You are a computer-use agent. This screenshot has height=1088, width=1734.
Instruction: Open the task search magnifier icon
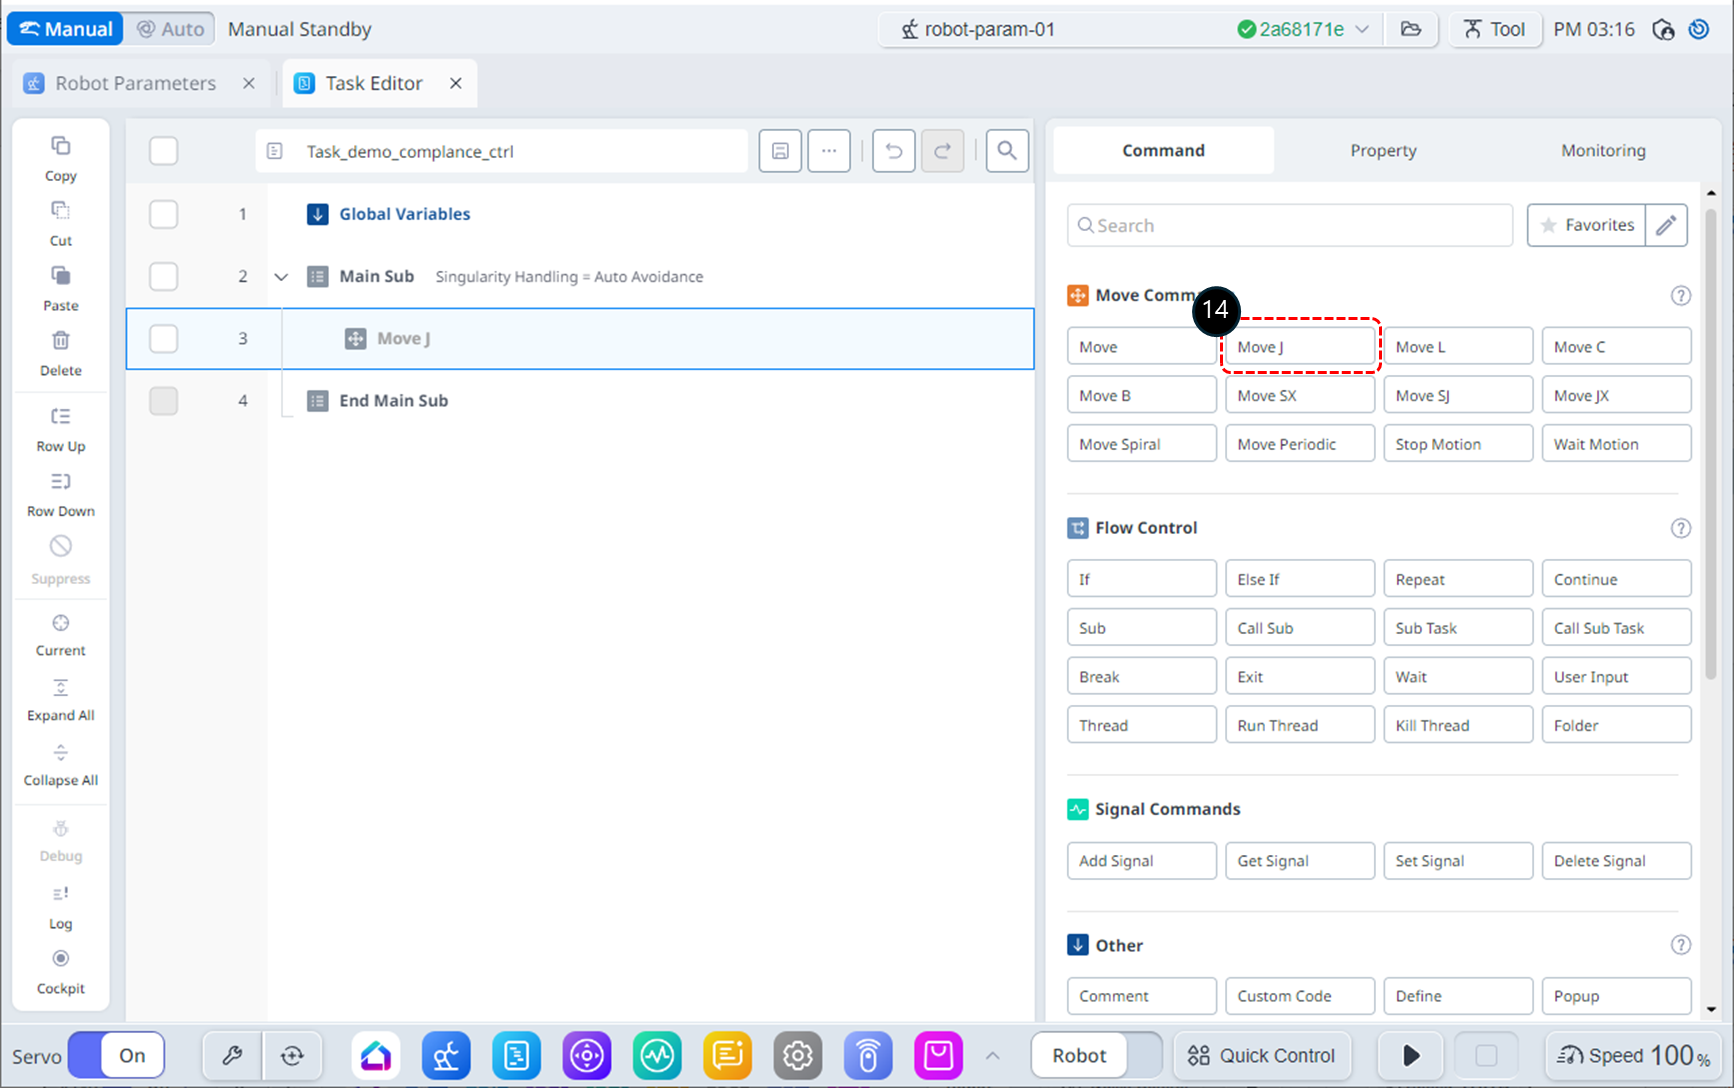(1006, 151)
